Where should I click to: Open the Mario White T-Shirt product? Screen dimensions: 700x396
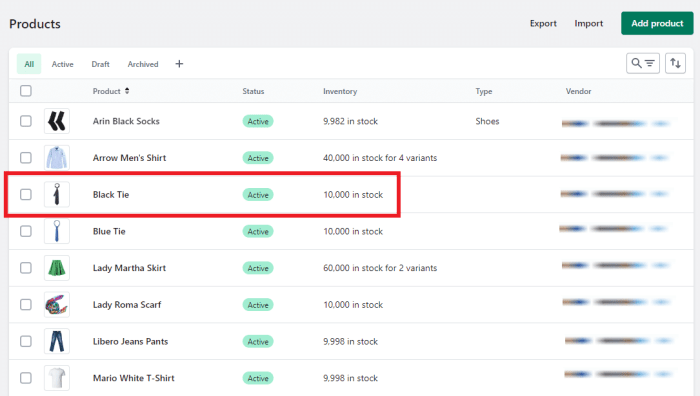pyautogui.click(x=133, y=378)
